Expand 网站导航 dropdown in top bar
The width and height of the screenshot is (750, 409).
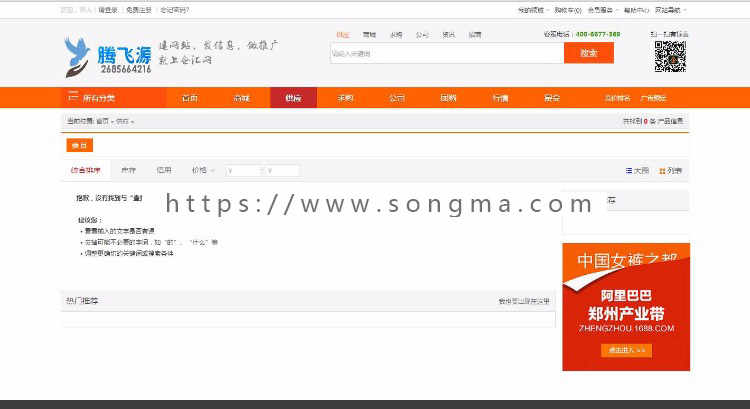[671, 10]
